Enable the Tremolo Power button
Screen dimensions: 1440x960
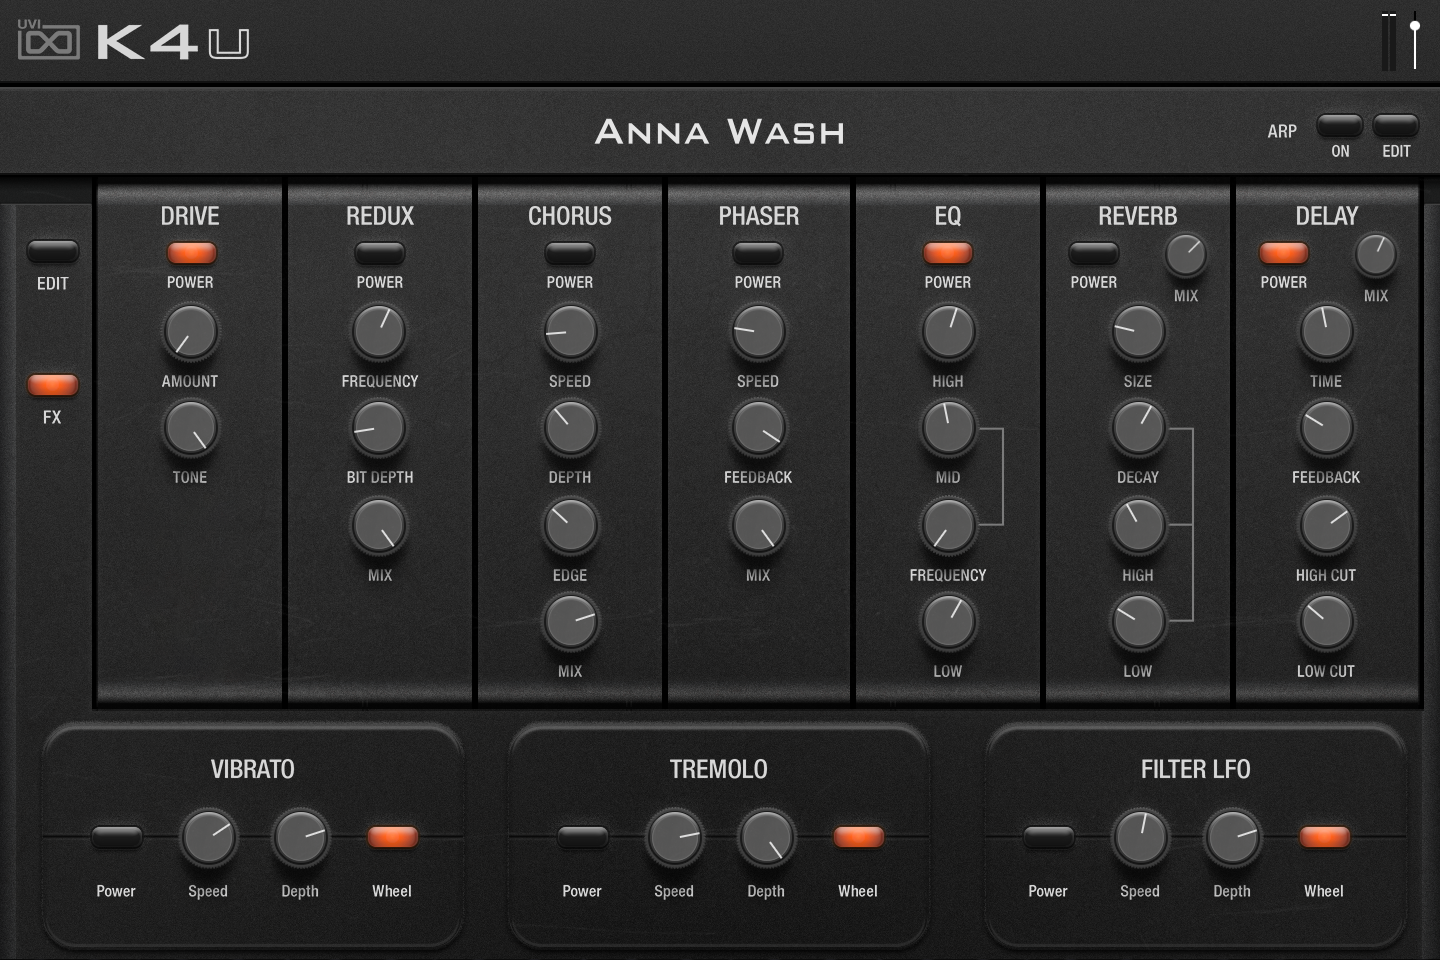583,837
